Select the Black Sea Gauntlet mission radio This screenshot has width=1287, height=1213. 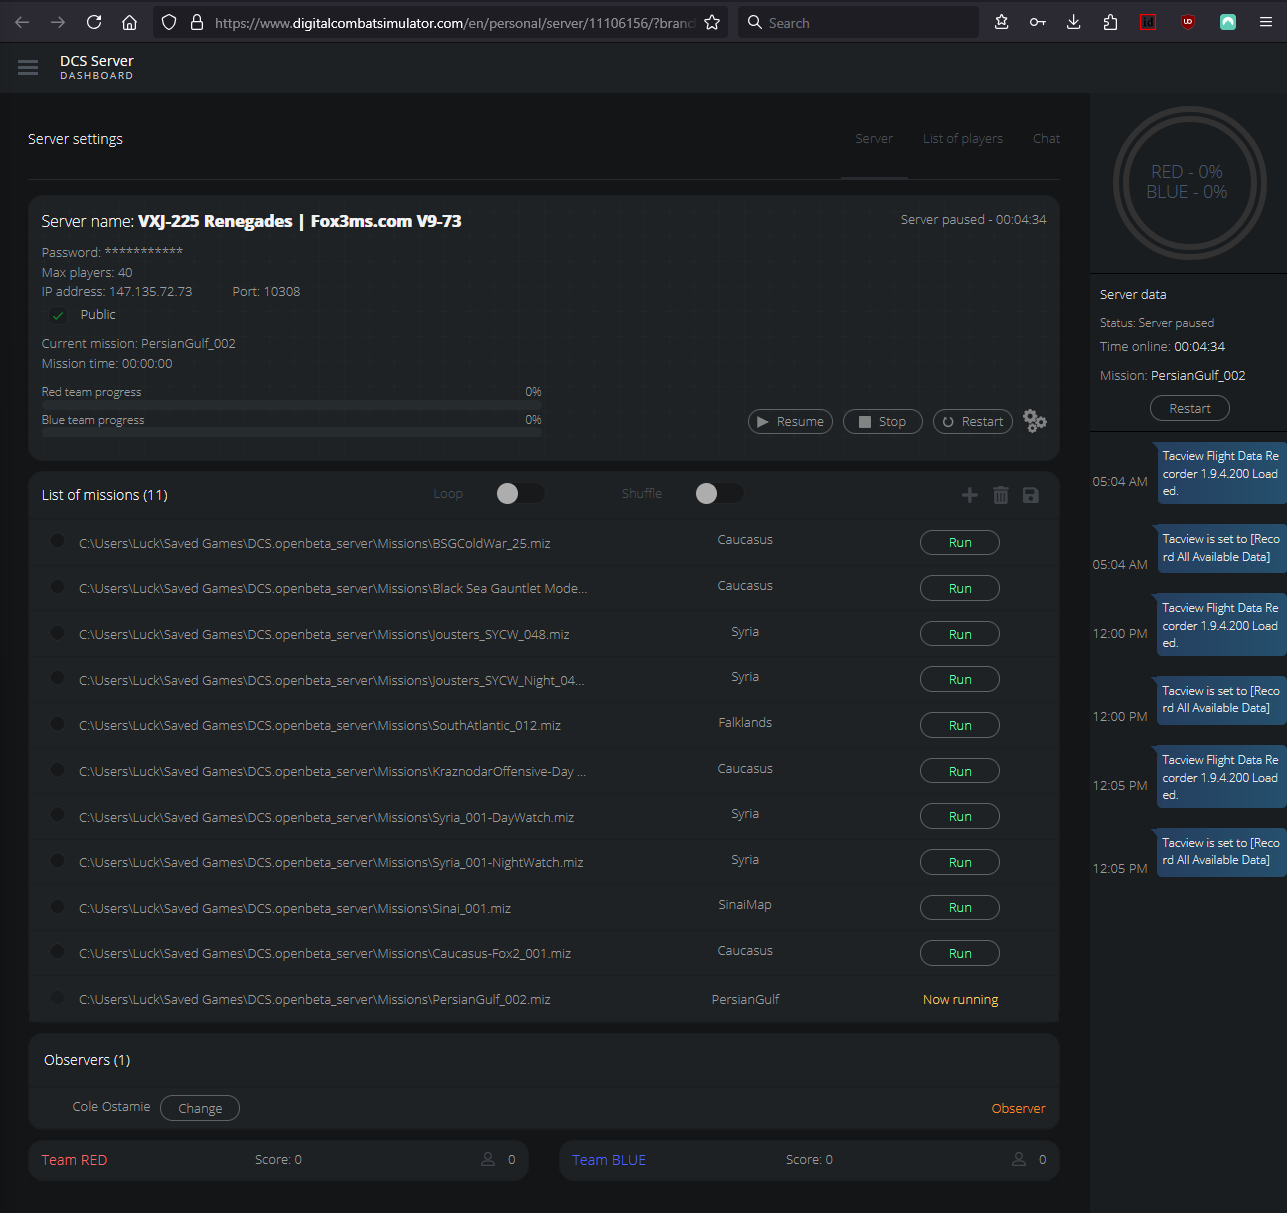pyautogui.click(x=57, y=587)
